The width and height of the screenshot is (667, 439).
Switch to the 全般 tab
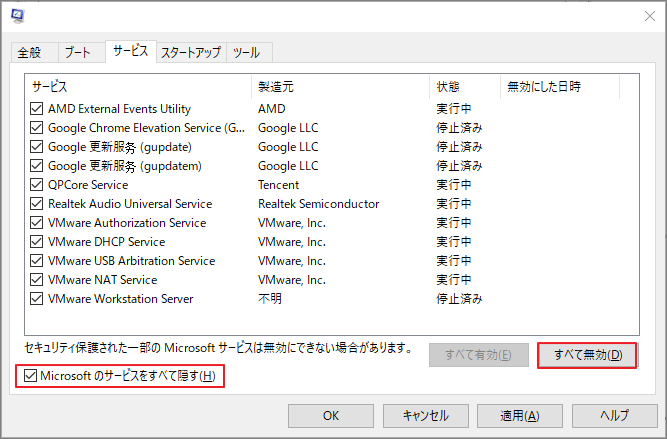pyautogui.click(x=31, y=52)
